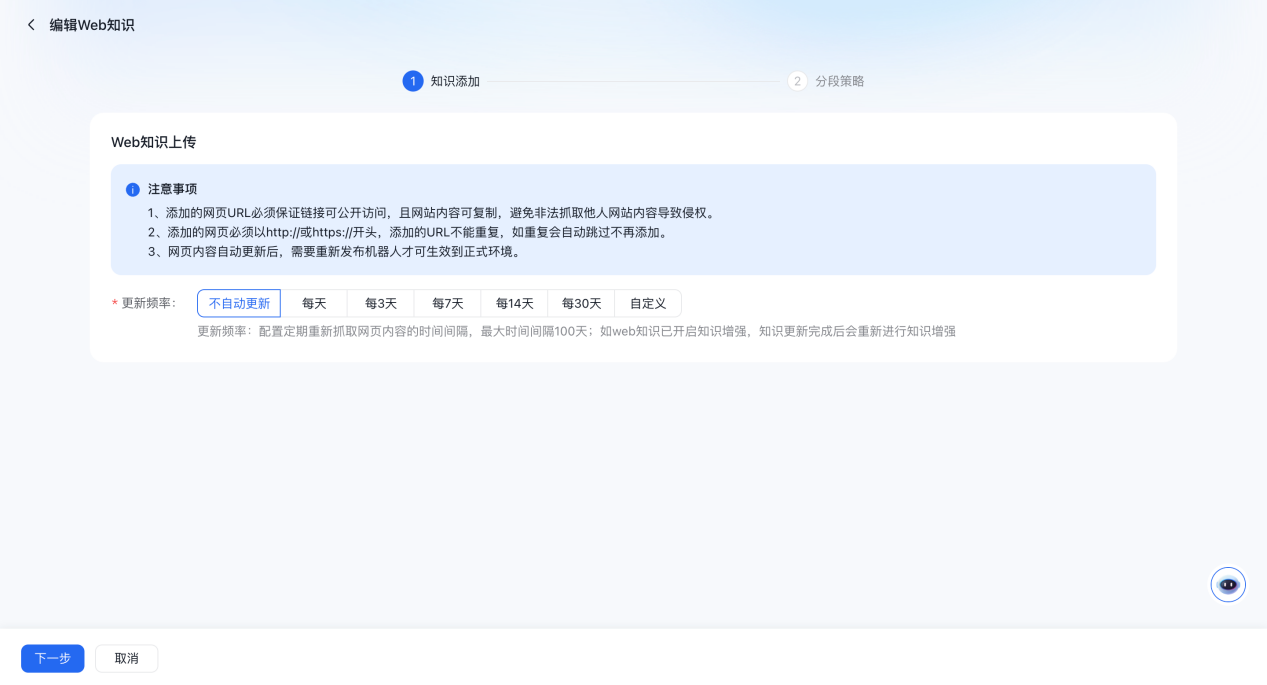Screen dimensions: 1267x685
Task: Click step indicator circle 1 知识添加
Action: 413,81
